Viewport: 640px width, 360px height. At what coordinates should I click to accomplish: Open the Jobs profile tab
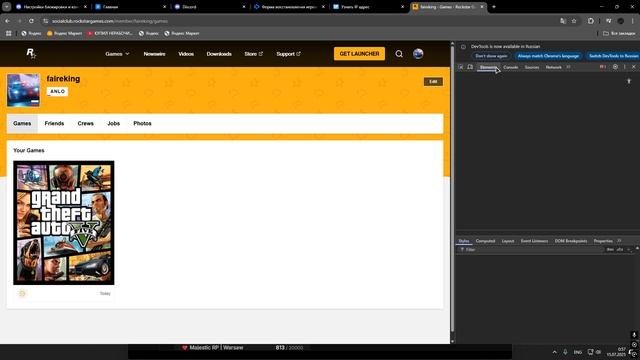click(x=113, y=123)
